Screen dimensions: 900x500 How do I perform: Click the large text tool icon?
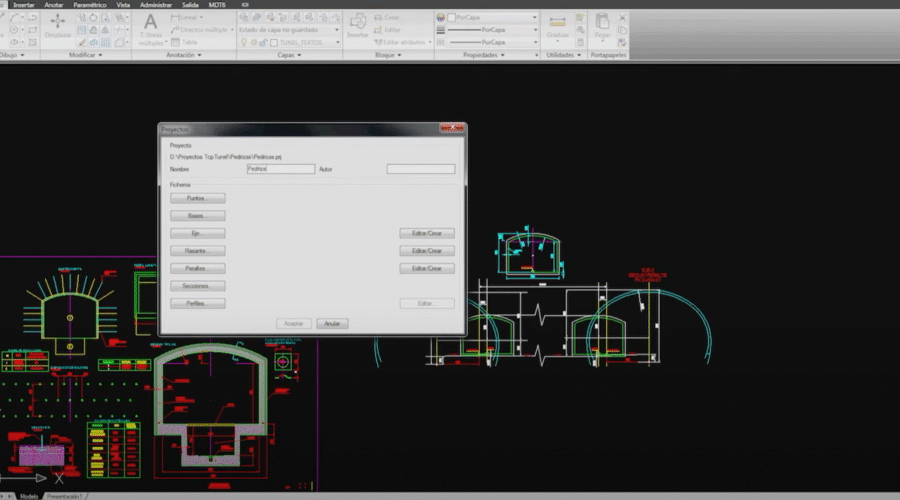coord(150,22)
